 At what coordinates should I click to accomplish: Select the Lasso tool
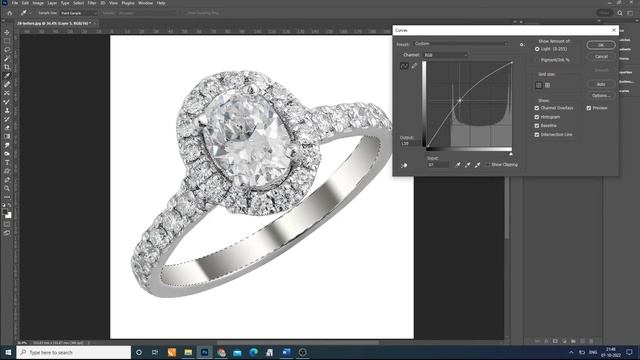(7, 49)
